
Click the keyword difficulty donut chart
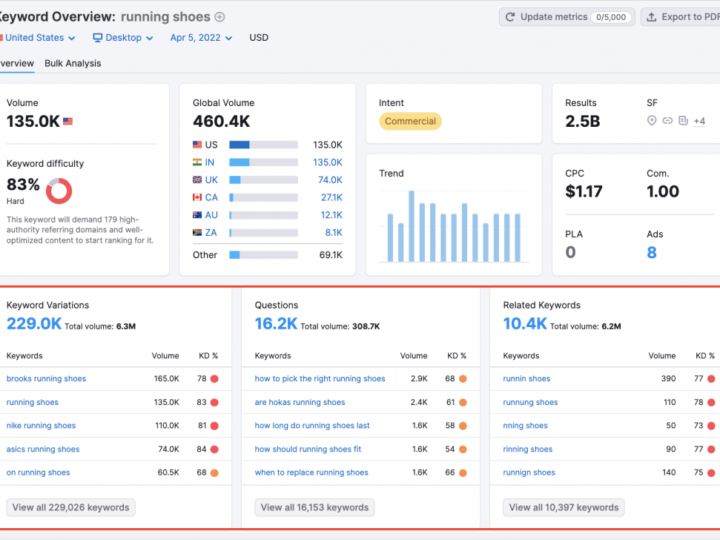pyautogui.click(x=59, y=191)
